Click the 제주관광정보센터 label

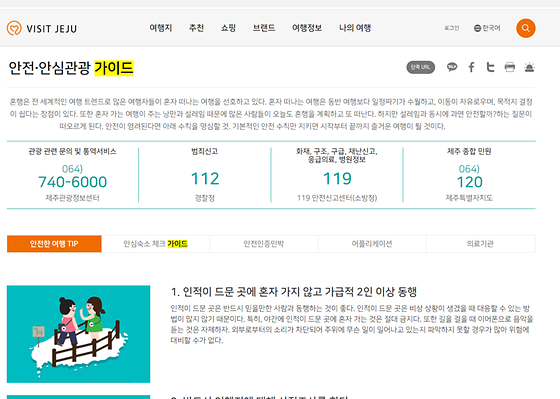click(72, 198)
